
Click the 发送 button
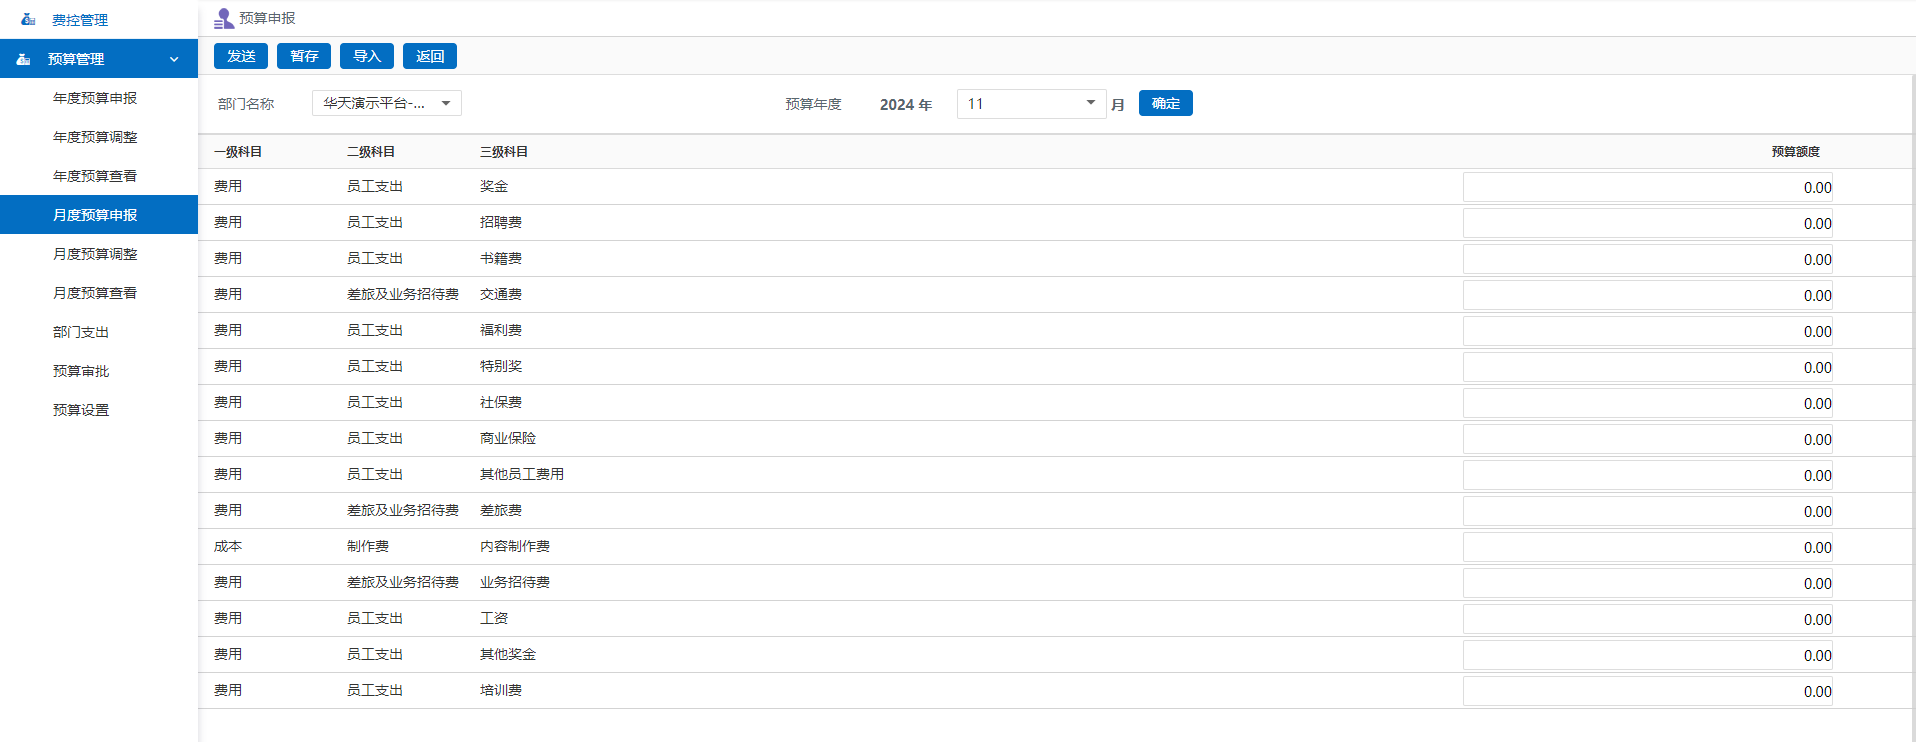coord(241,56)
